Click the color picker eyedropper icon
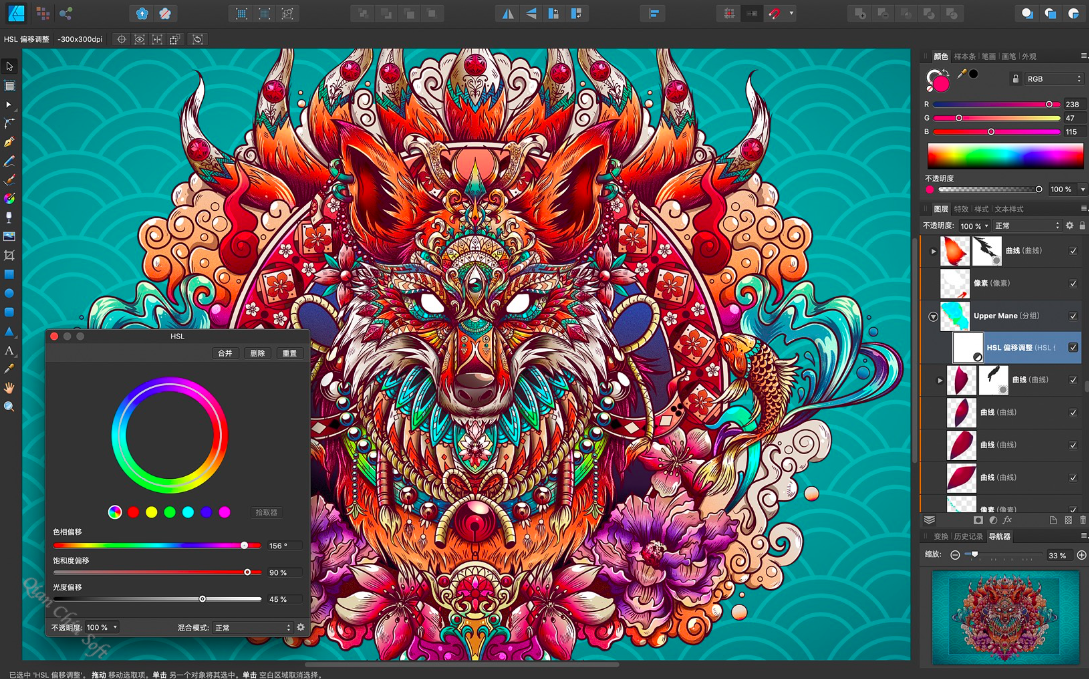 click(962, 74)
